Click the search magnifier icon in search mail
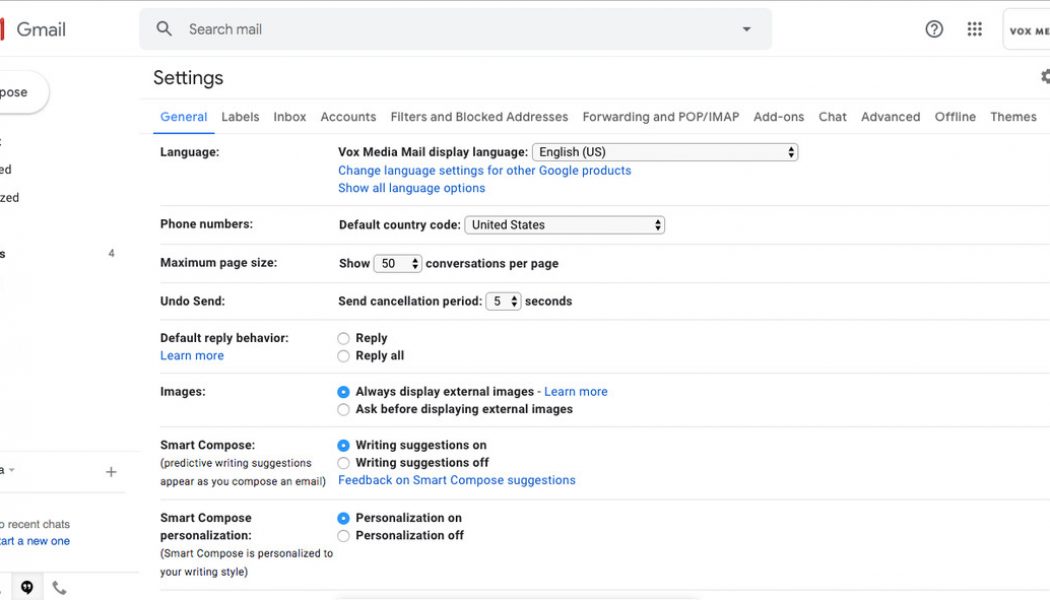Viewport: 1050px width, 600px height. [x=164, y=29]
